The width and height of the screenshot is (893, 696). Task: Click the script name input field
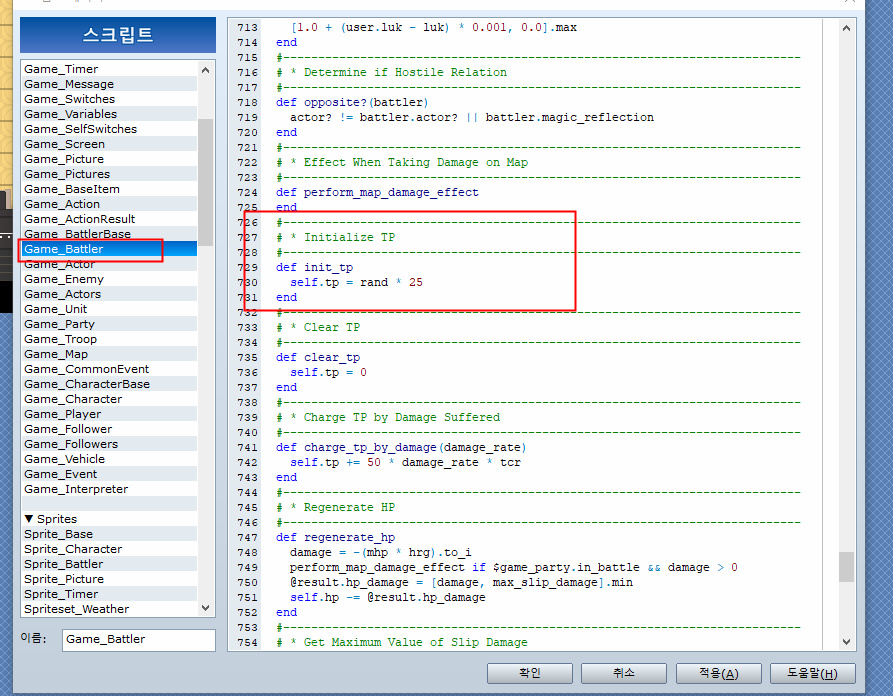pyautogui.click(x=138, y=640)
